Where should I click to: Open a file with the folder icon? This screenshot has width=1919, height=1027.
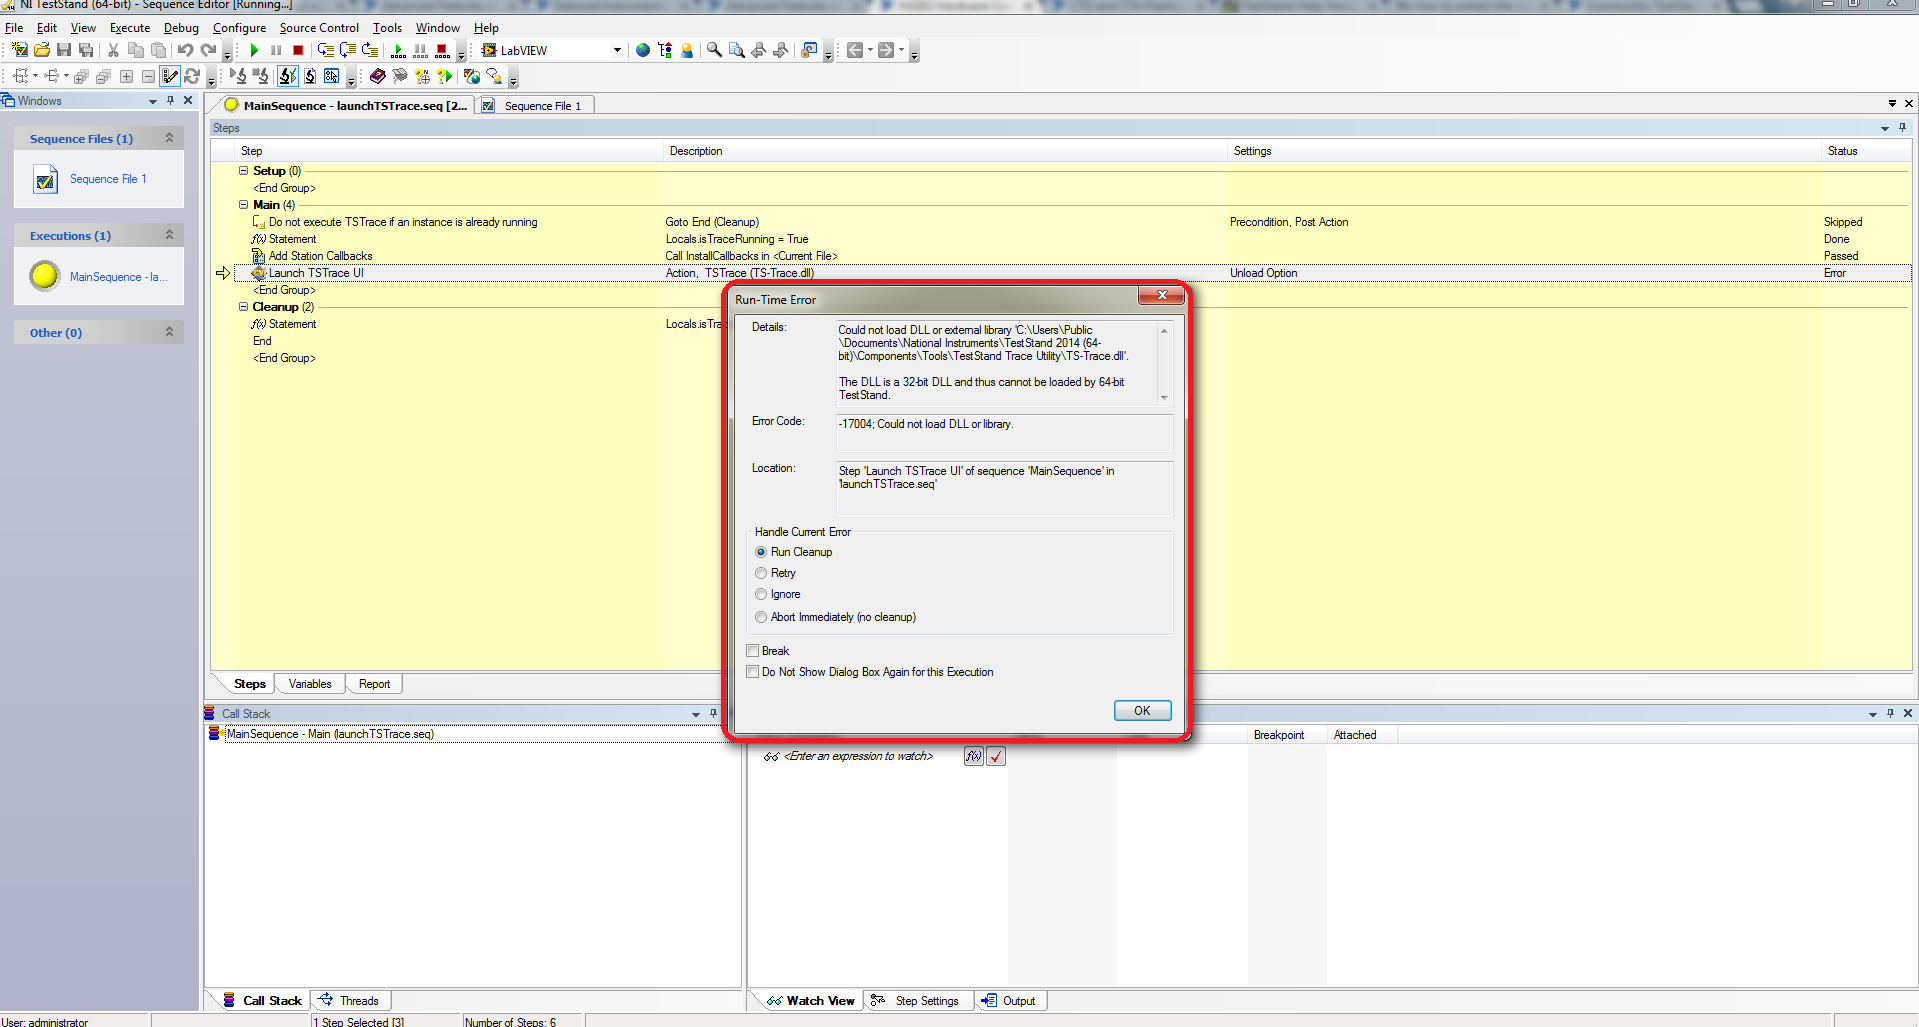pos(42,50)
